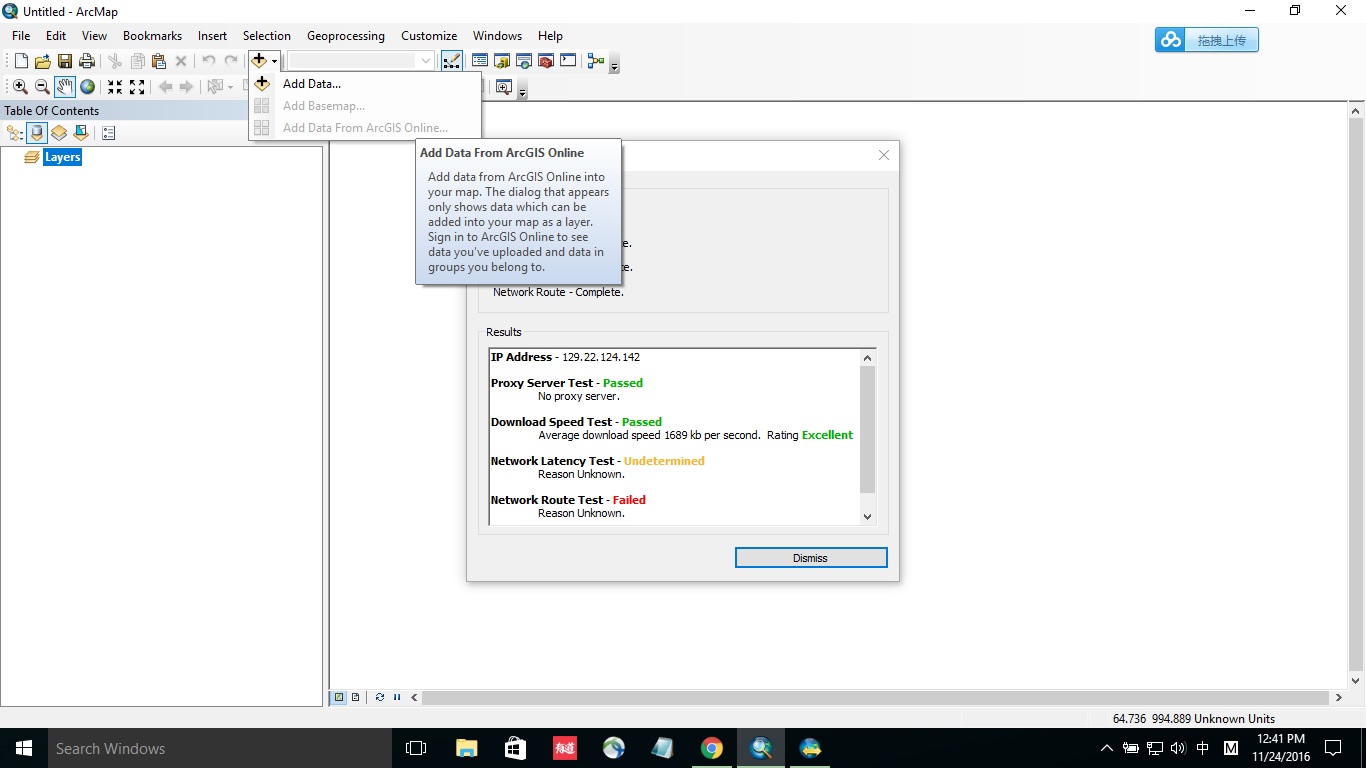Go forward to next extent
Screen dimensions: 1366x768
(x=187, y=87)
